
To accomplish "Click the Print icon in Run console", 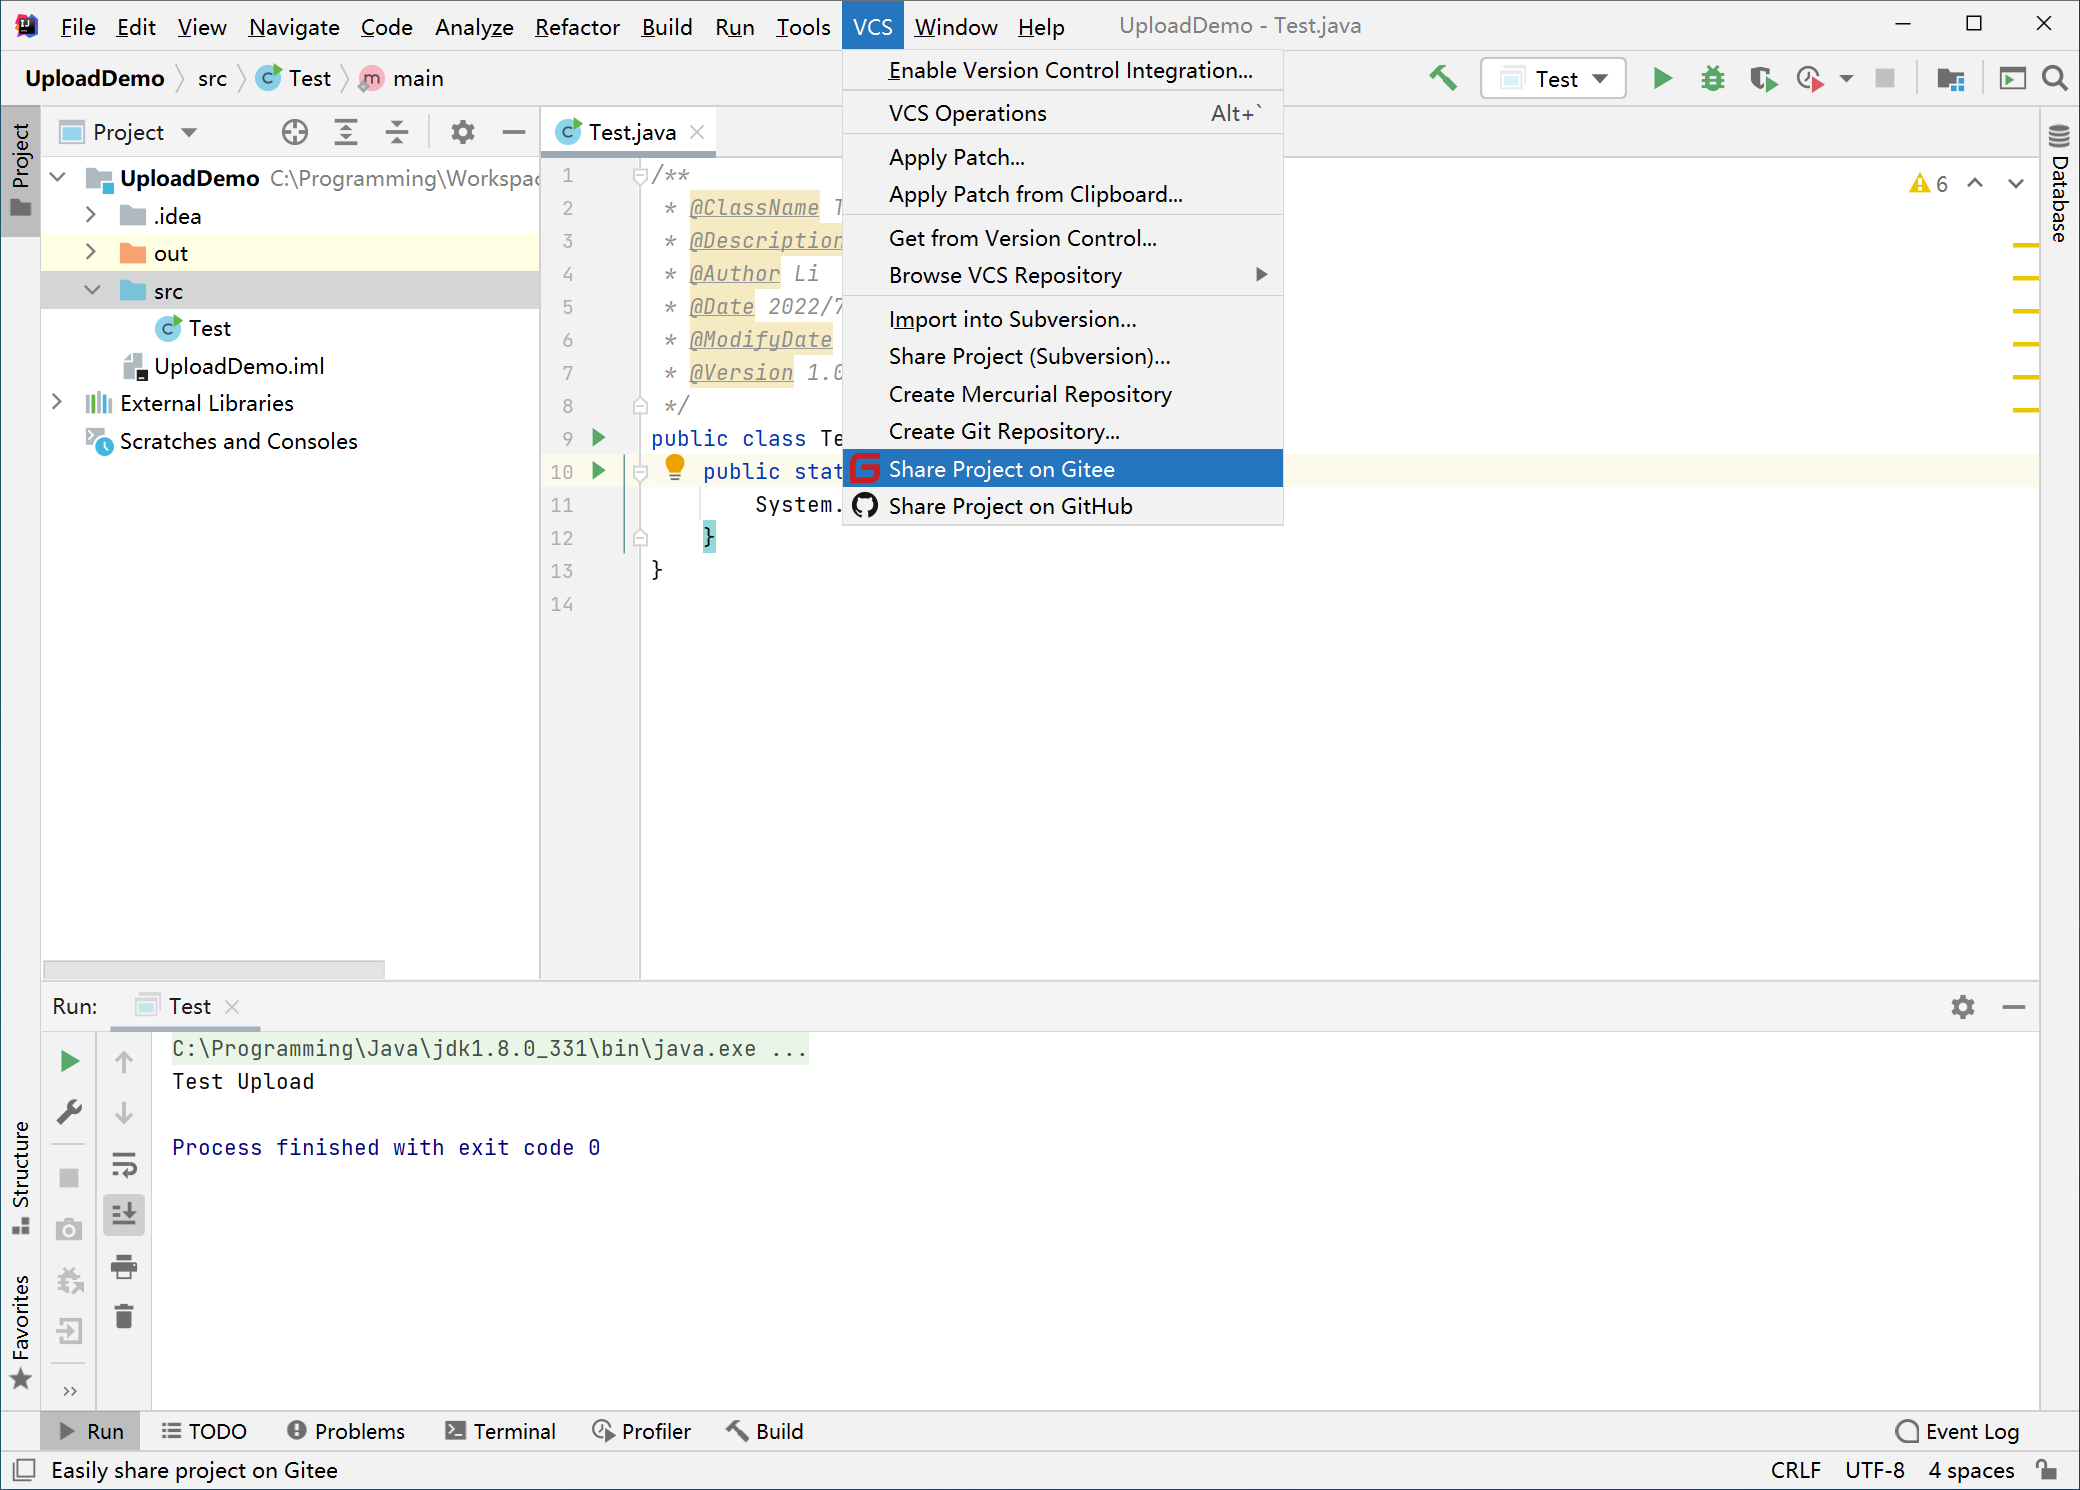I will 124,1267.
